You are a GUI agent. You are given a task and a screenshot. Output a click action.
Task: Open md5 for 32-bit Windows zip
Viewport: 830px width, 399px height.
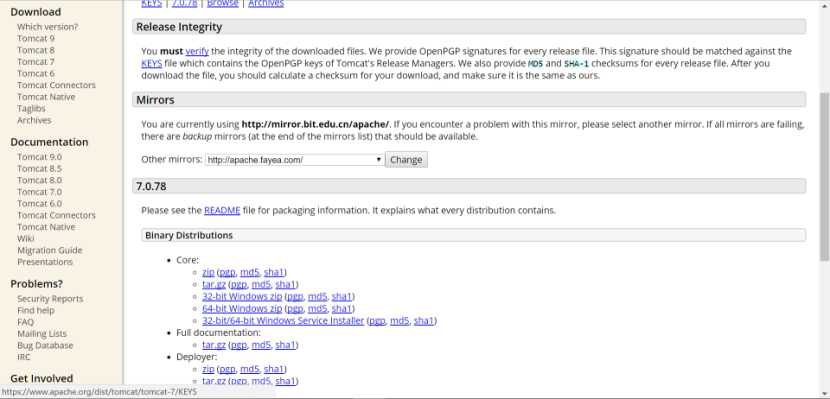(x=318, y=296)
